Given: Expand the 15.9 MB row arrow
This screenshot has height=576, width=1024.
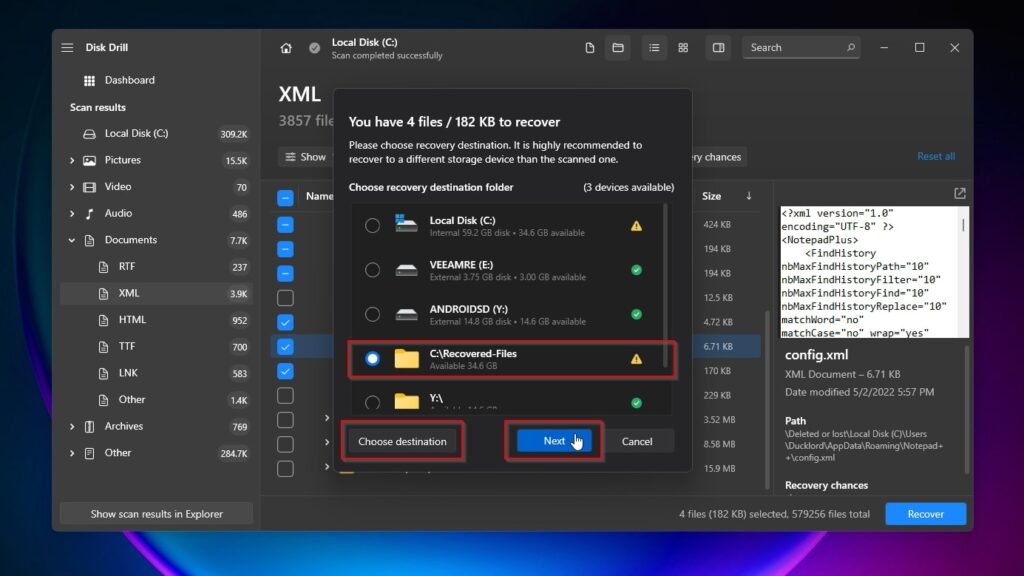Looking at the screenshot, I should (327, 466).
